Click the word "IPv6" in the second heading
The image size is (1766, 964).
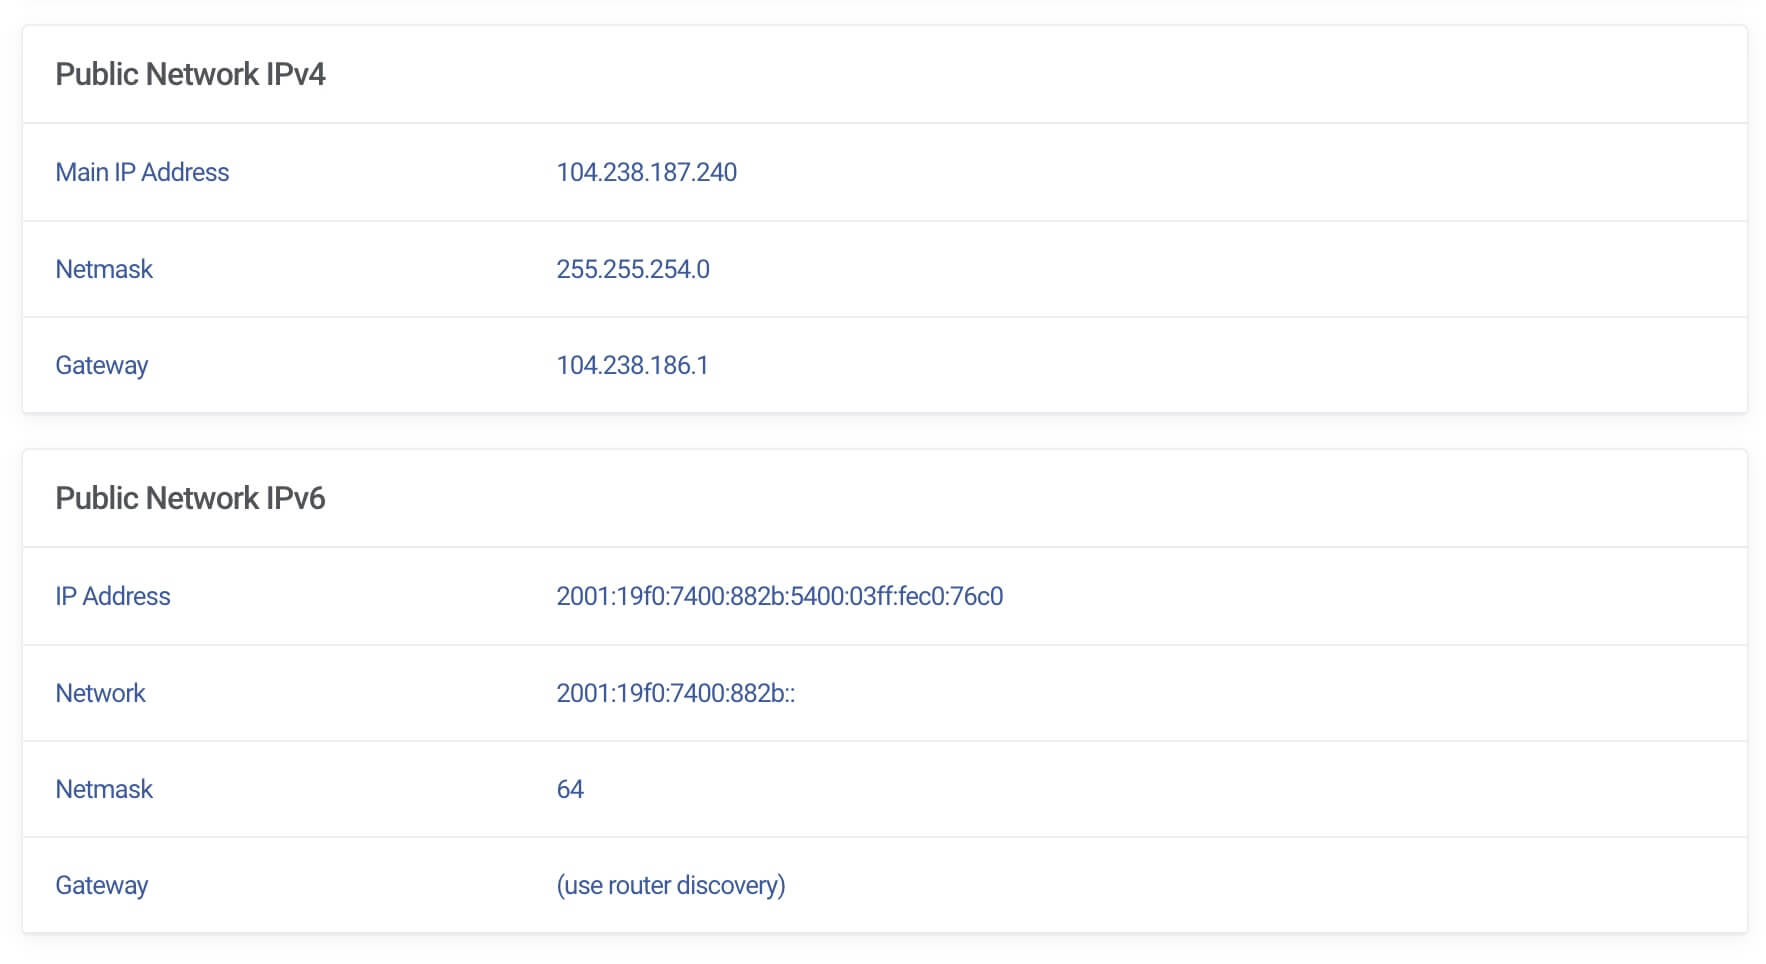click(x=296, y=499)
